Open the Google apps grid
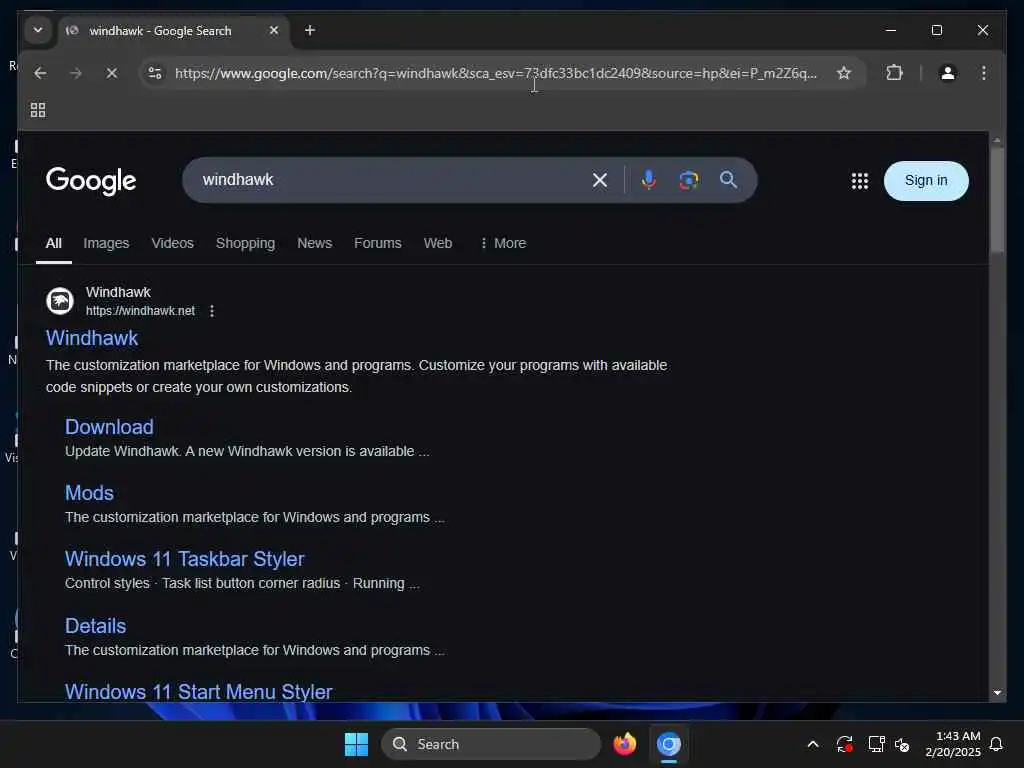Screen dimensions: 1024x768 pyautogui.click(x=859, y=181)
